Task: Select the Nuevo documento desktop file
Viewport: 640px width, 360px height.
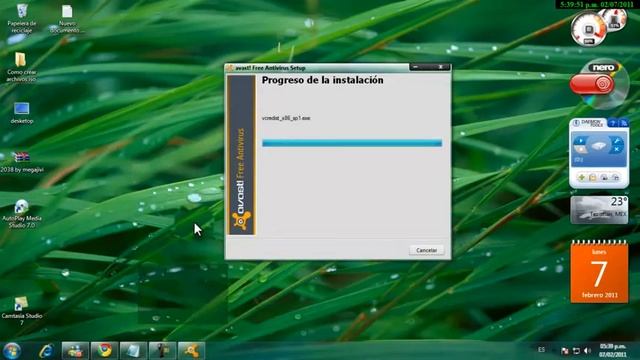Action: tap(67, 18)
